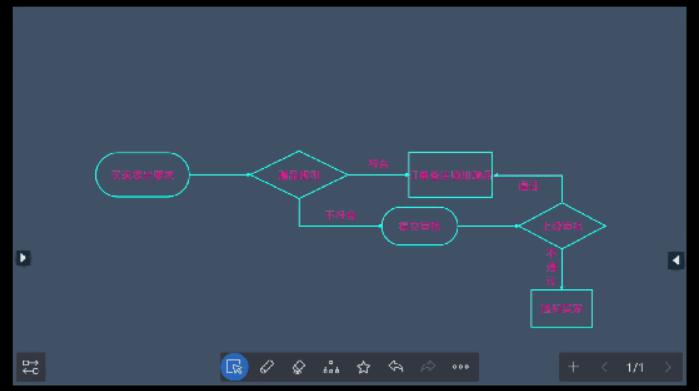699x391 pixels.
Task: Select the diamond shape on the right
Action: pyautogui.click(x=562, y=226)
